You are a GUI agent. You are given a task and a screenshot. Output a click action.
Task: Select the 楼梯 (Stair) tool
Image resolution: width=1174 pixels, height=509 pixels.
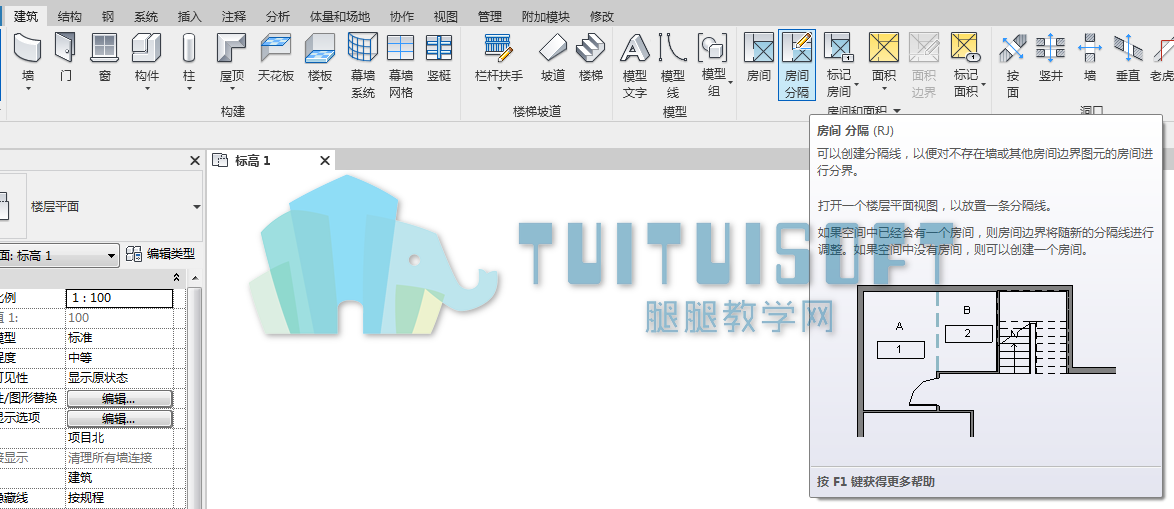[x=591, y=58]
